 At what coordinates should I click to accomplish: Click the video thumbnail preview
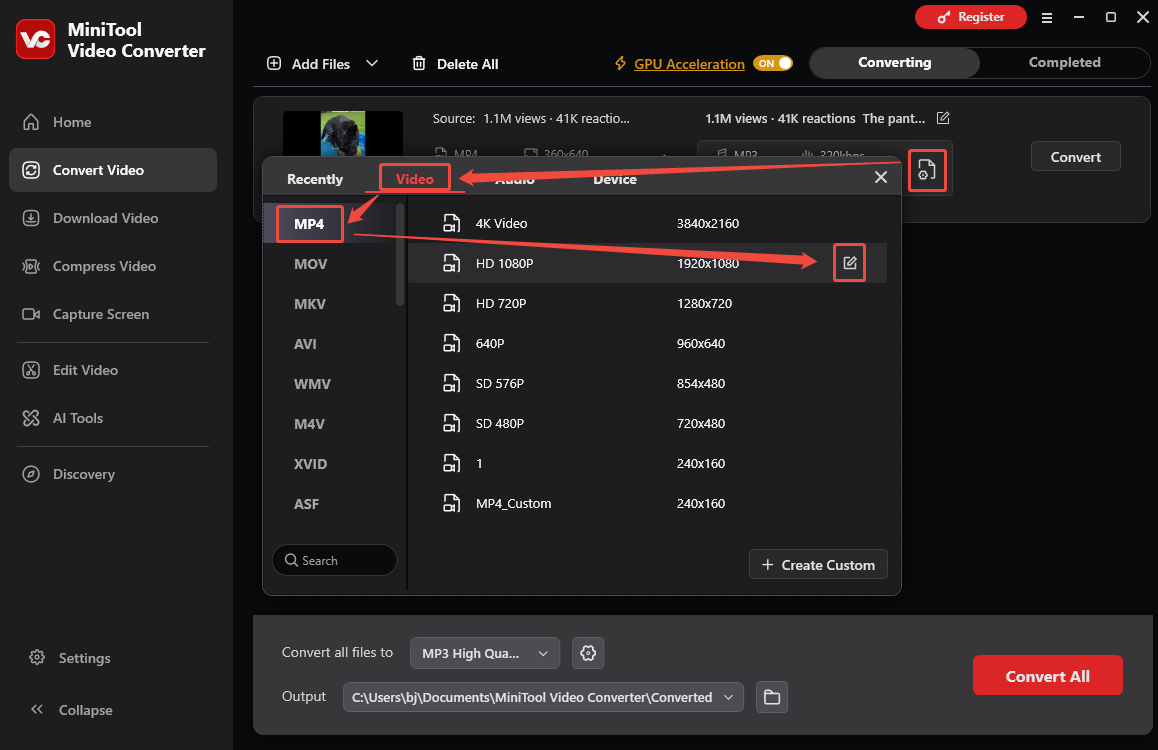[343, 134]
